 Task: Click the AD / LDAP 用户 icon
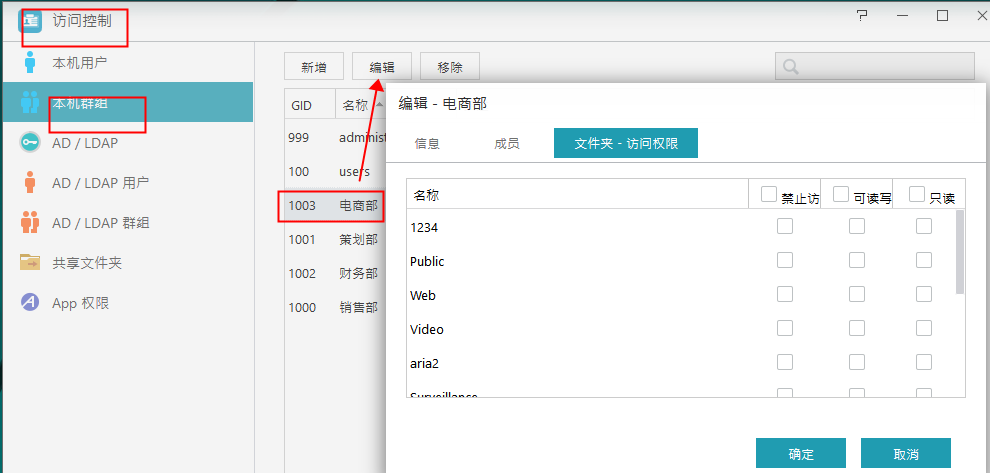coord(30,183)
